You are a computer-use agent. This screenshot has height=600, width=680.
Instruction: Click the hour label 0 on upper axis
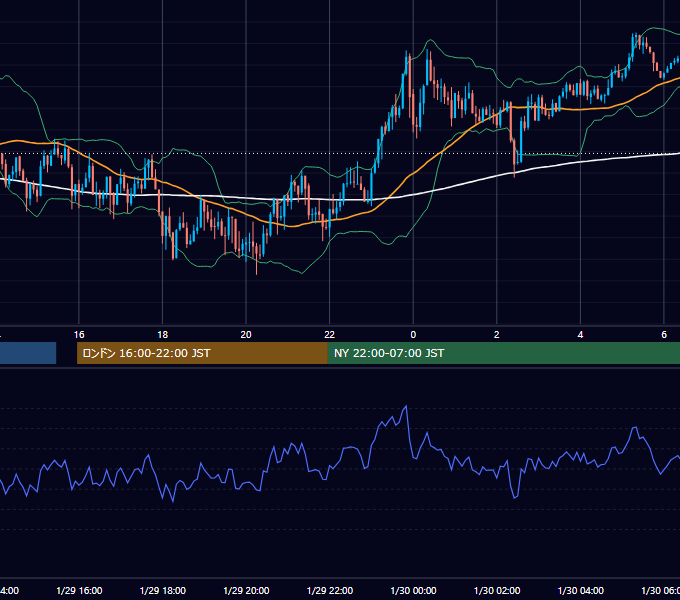coord(413,334)
